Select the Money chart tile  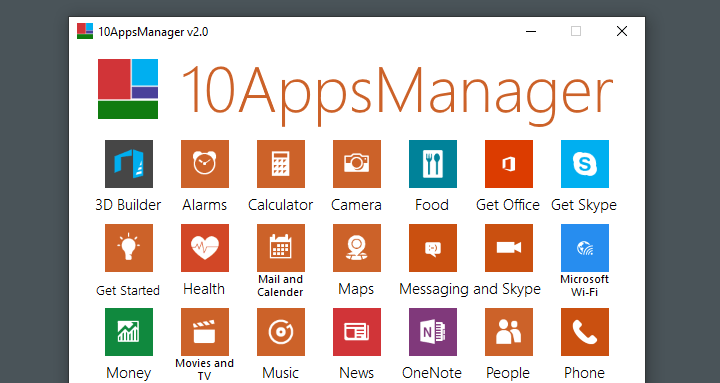coord(129,332)
